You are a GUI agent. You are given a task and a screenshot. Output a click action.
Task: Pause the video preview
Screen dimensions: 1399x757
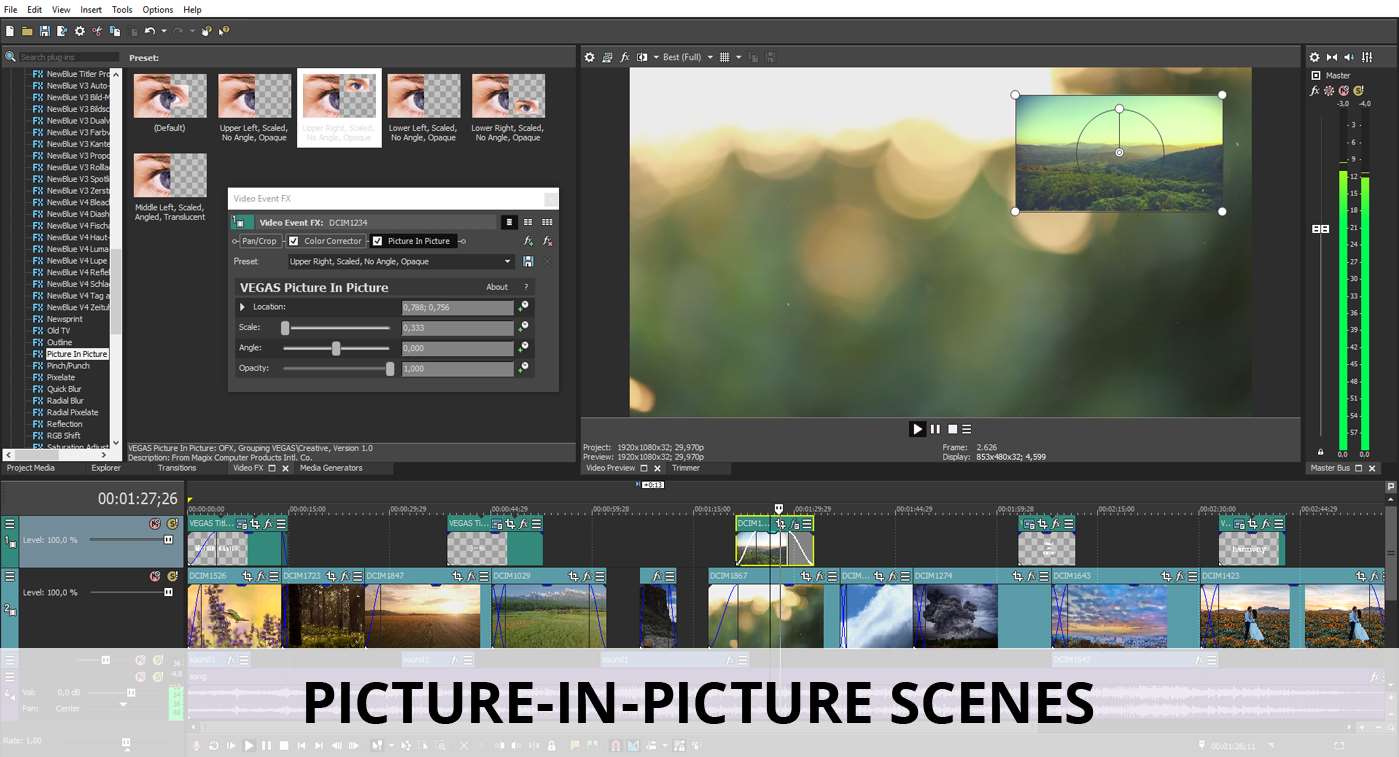coord(935,429)
